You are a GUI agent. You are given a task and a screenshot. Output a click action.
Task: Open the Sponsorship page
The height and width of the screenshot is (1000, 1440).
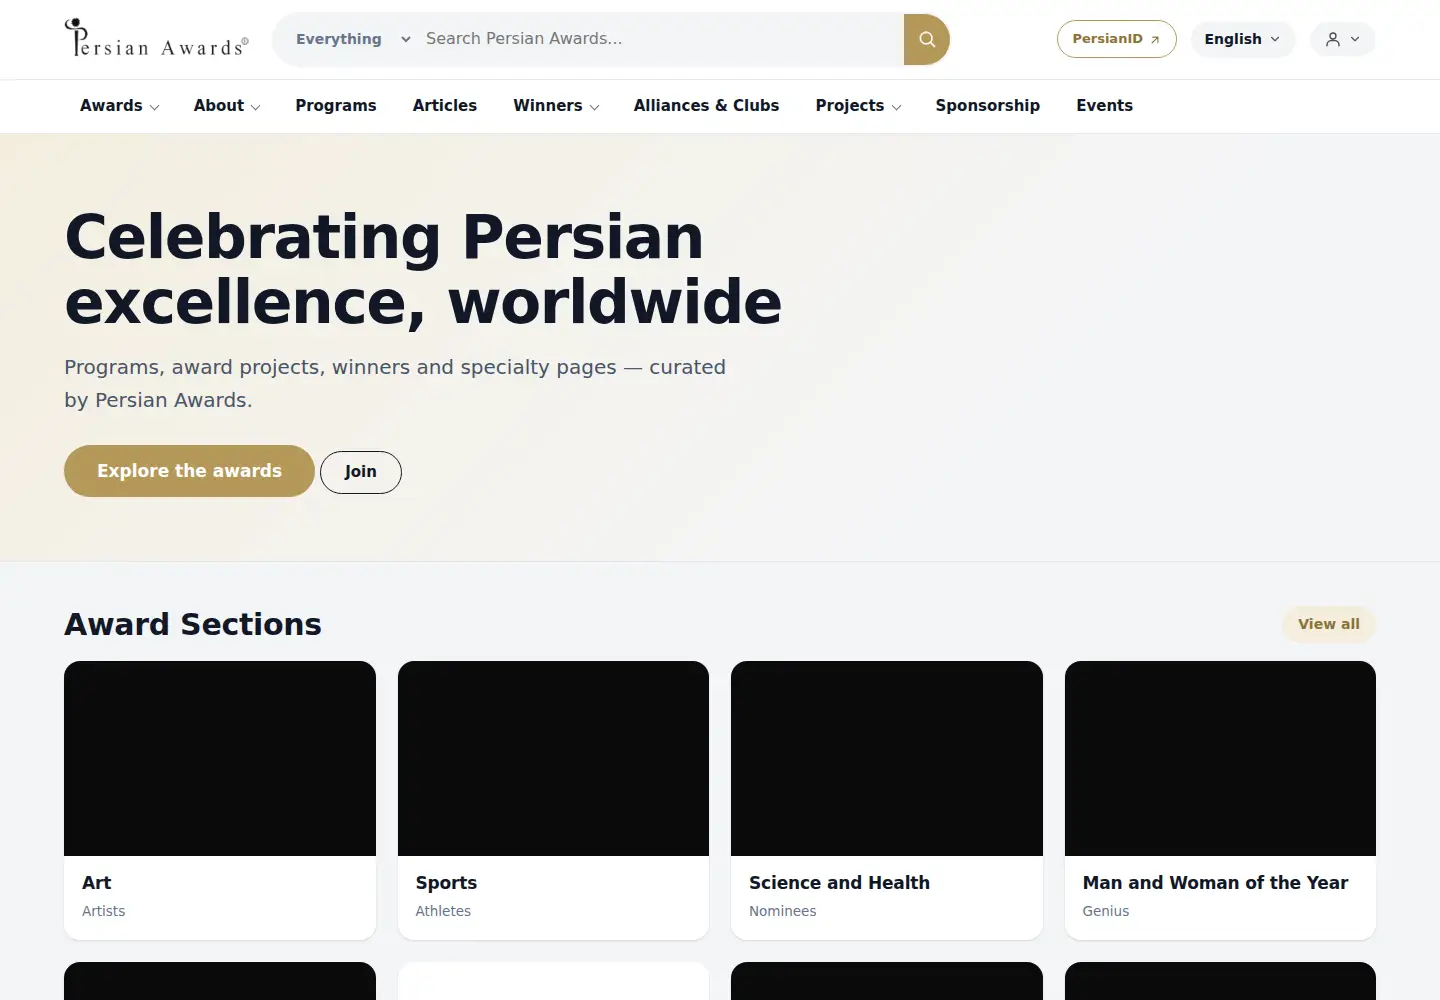tap(988, 106)
